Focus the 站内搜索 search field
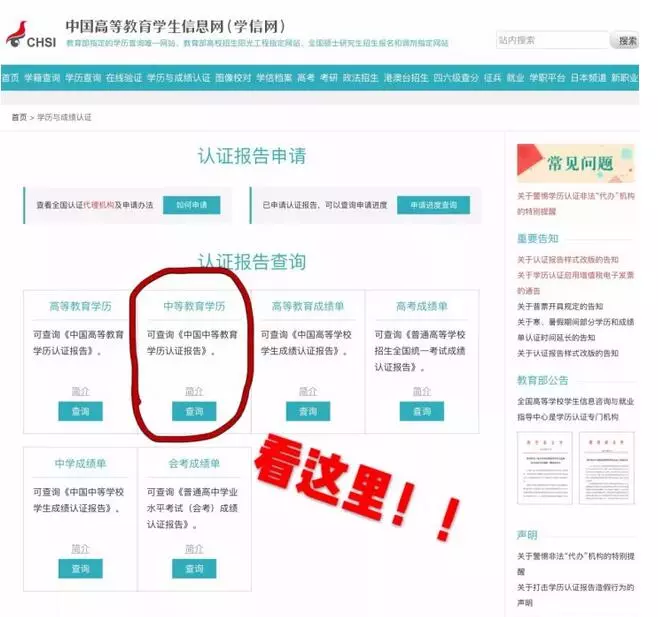 552,40
